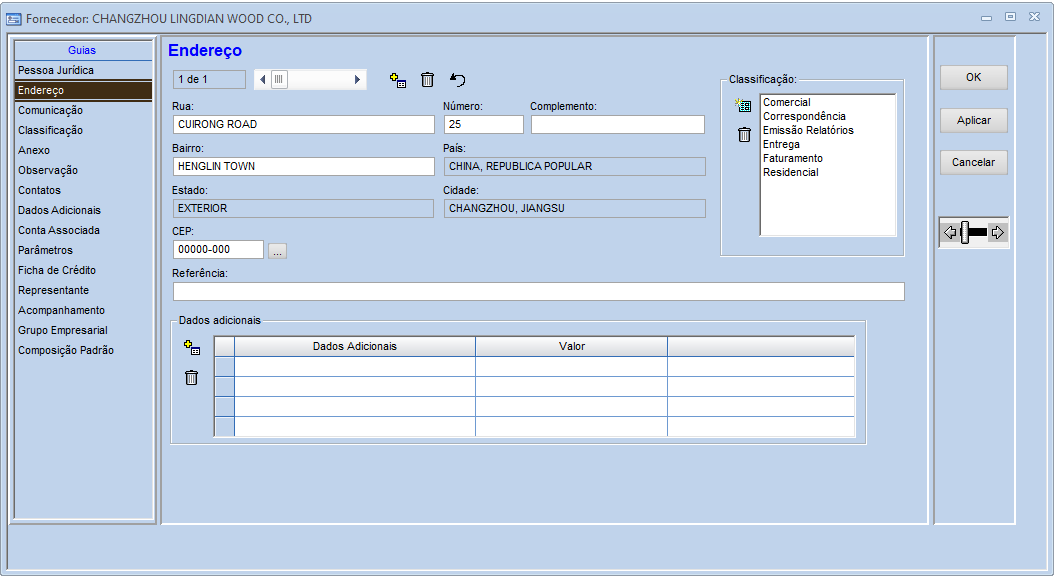Select Contatos in the Guias list
This screenshot has height=576, width=1054.
[39, 190]
